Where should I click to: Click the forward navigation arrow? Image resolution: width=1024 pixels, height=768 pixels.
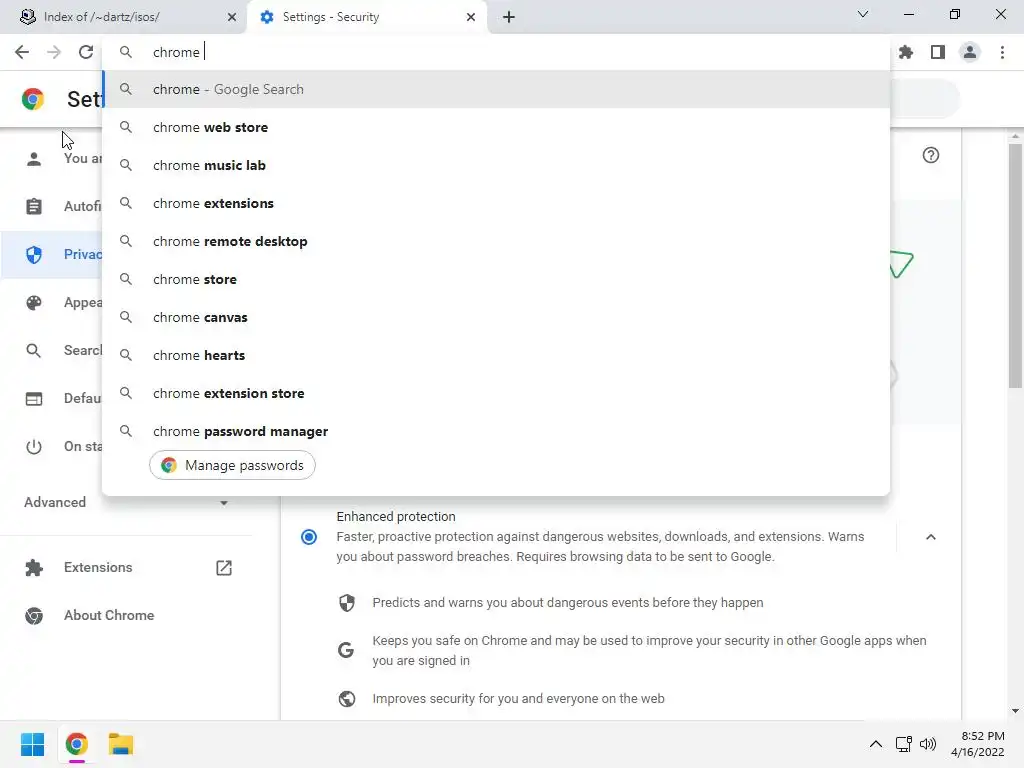(54, 52)
